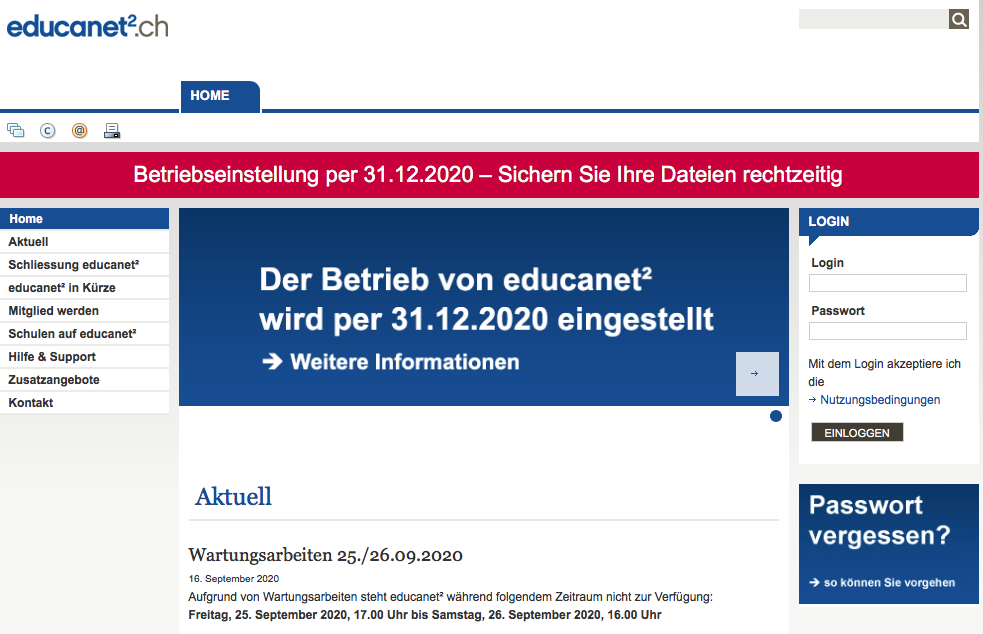983x634 pixels.
Task: Click the print page icon
Action: [112, 130]
